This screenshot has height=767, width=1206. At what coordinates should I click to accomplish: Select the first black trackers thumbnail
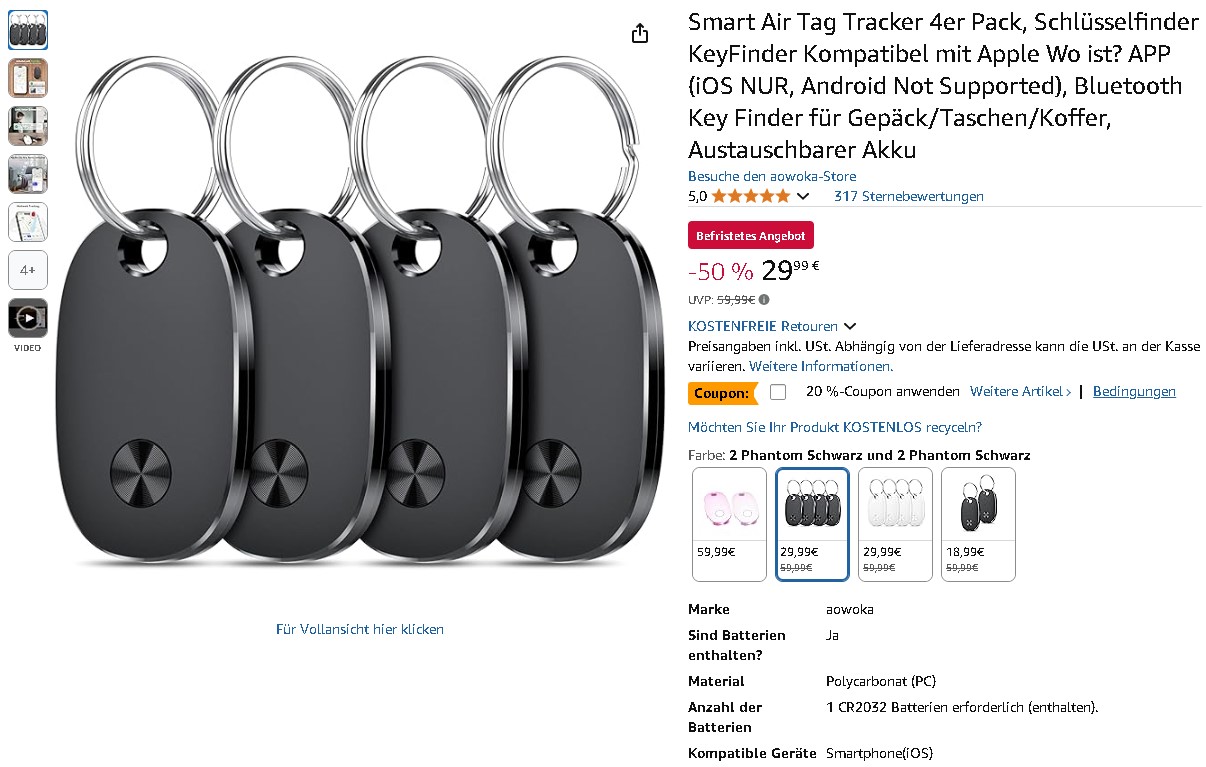[28, 30]
